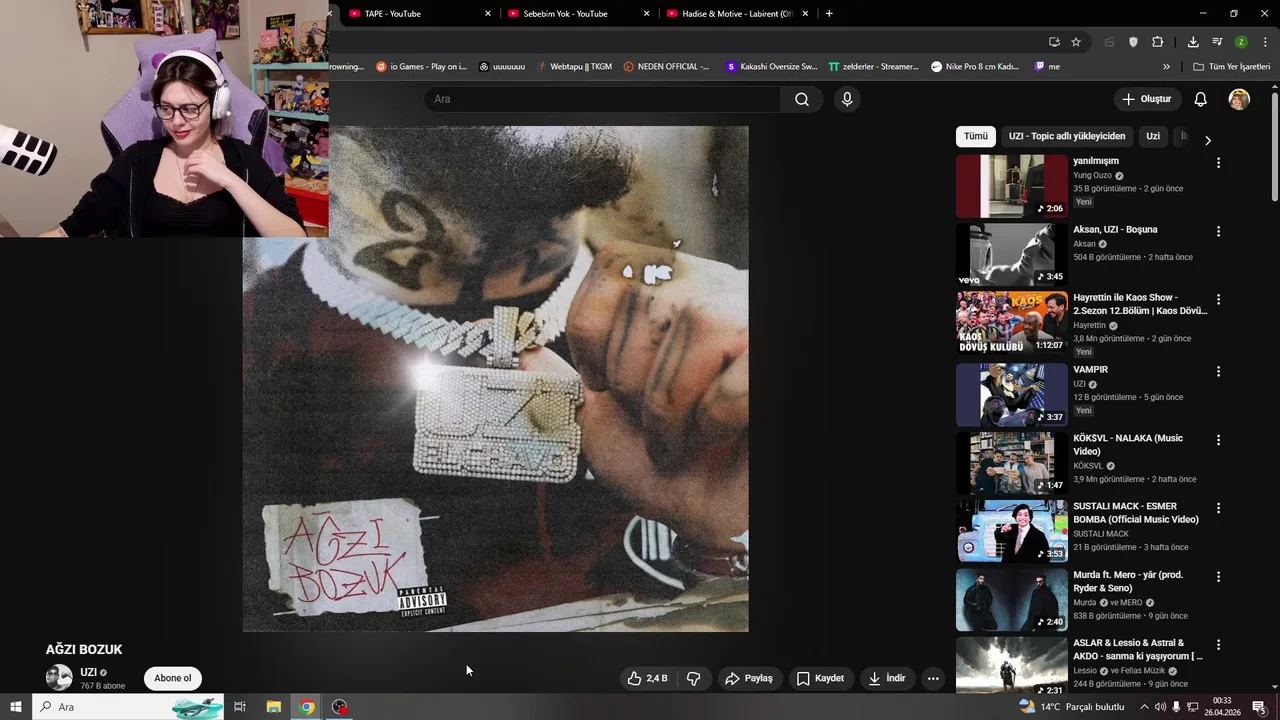Open more actions for the video
The width and height of the screenshot is (1280, 720).
(x=933, y=678)
